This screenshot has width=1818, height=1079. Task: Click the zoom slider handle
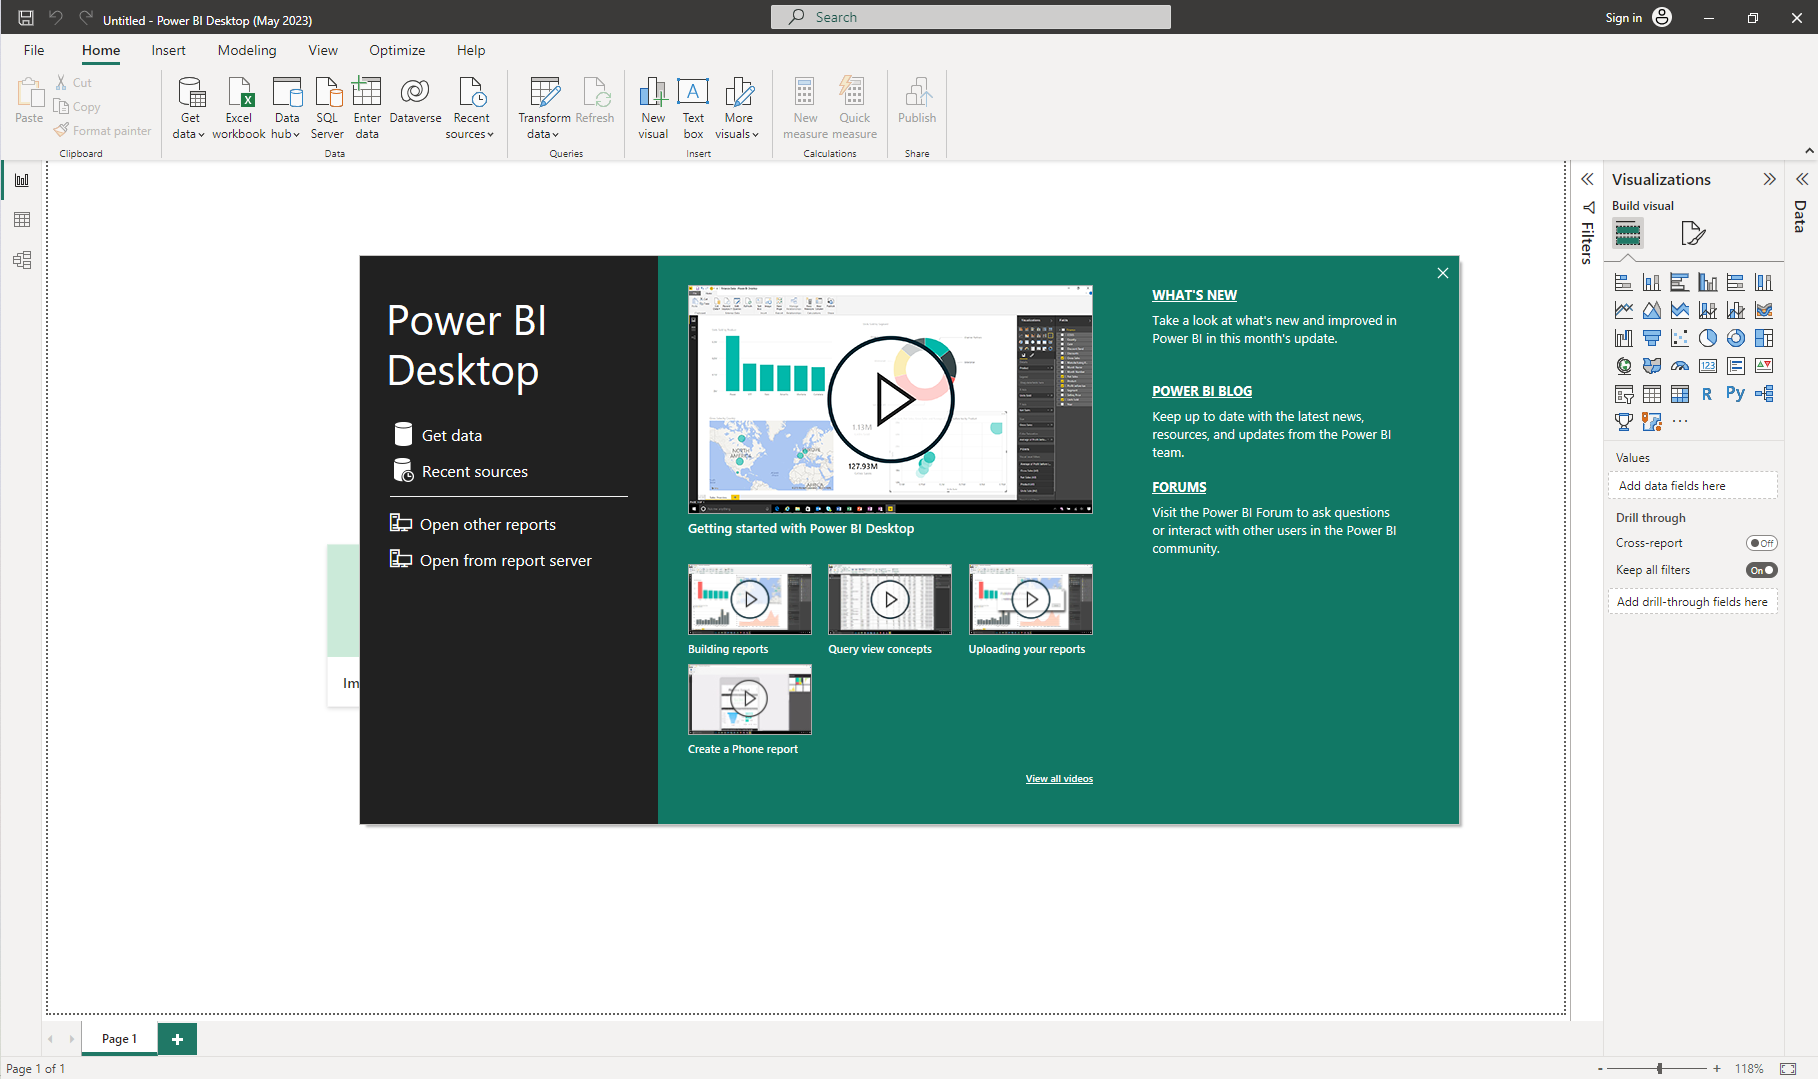(x=1659, y=1068)
